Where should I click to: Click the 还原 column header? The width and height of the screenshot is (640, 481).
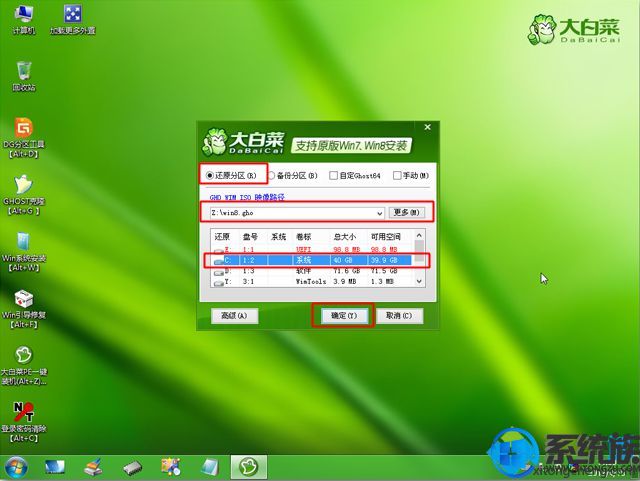(222, 236)
